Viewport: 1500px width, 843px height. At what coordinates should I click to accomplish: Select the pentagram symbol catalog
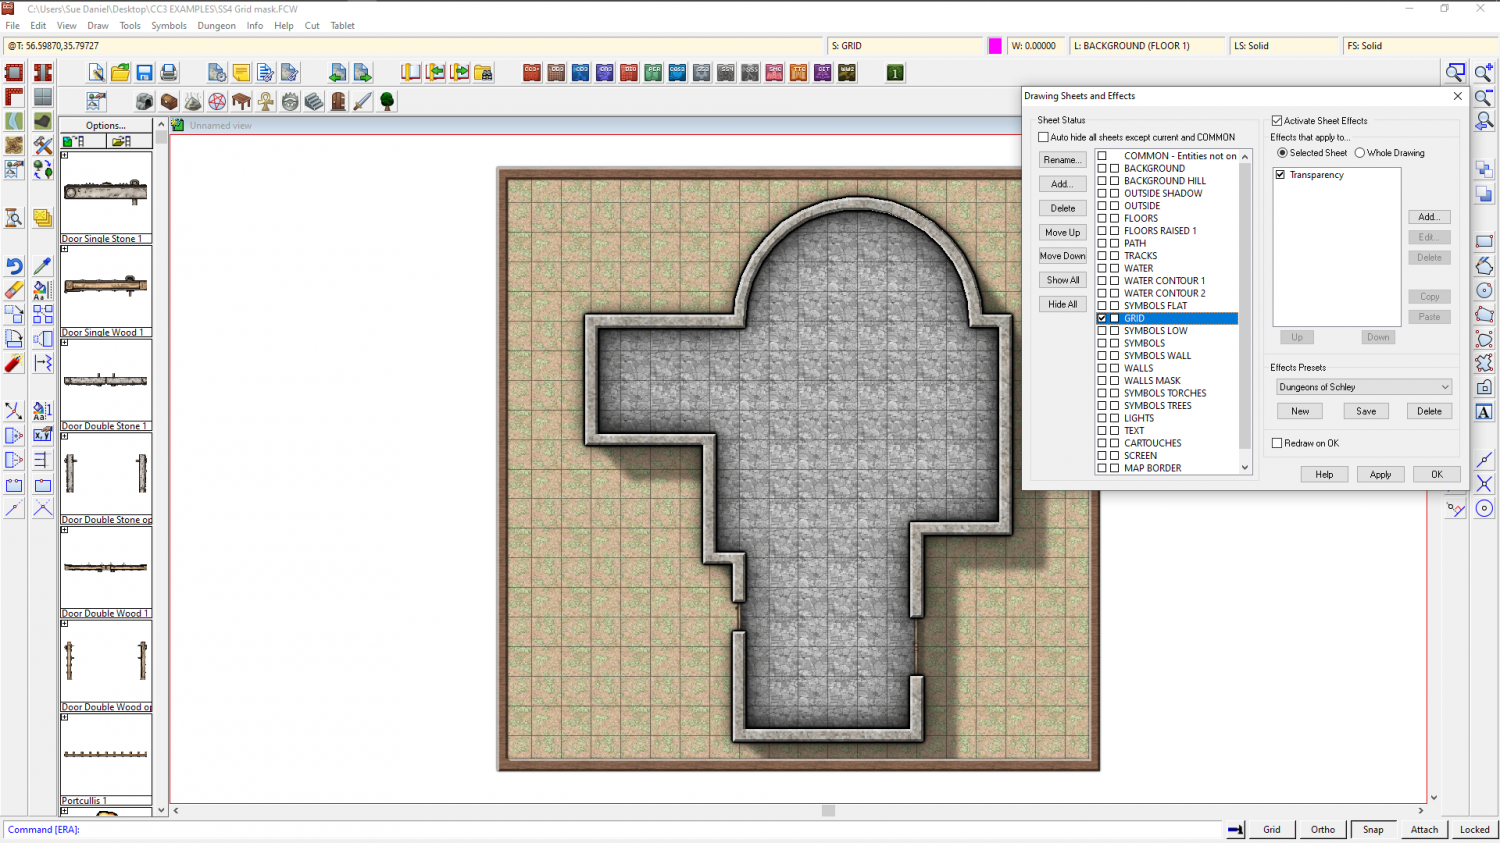coord(217,102)
